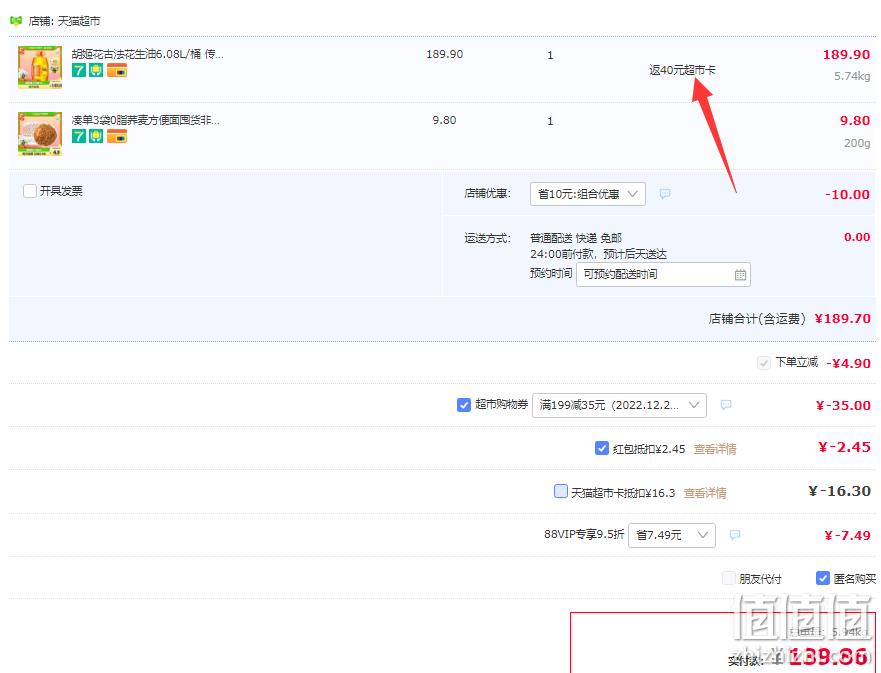
Task: Click the green 7 badge under peanut oil
Action: click(79, 70)
